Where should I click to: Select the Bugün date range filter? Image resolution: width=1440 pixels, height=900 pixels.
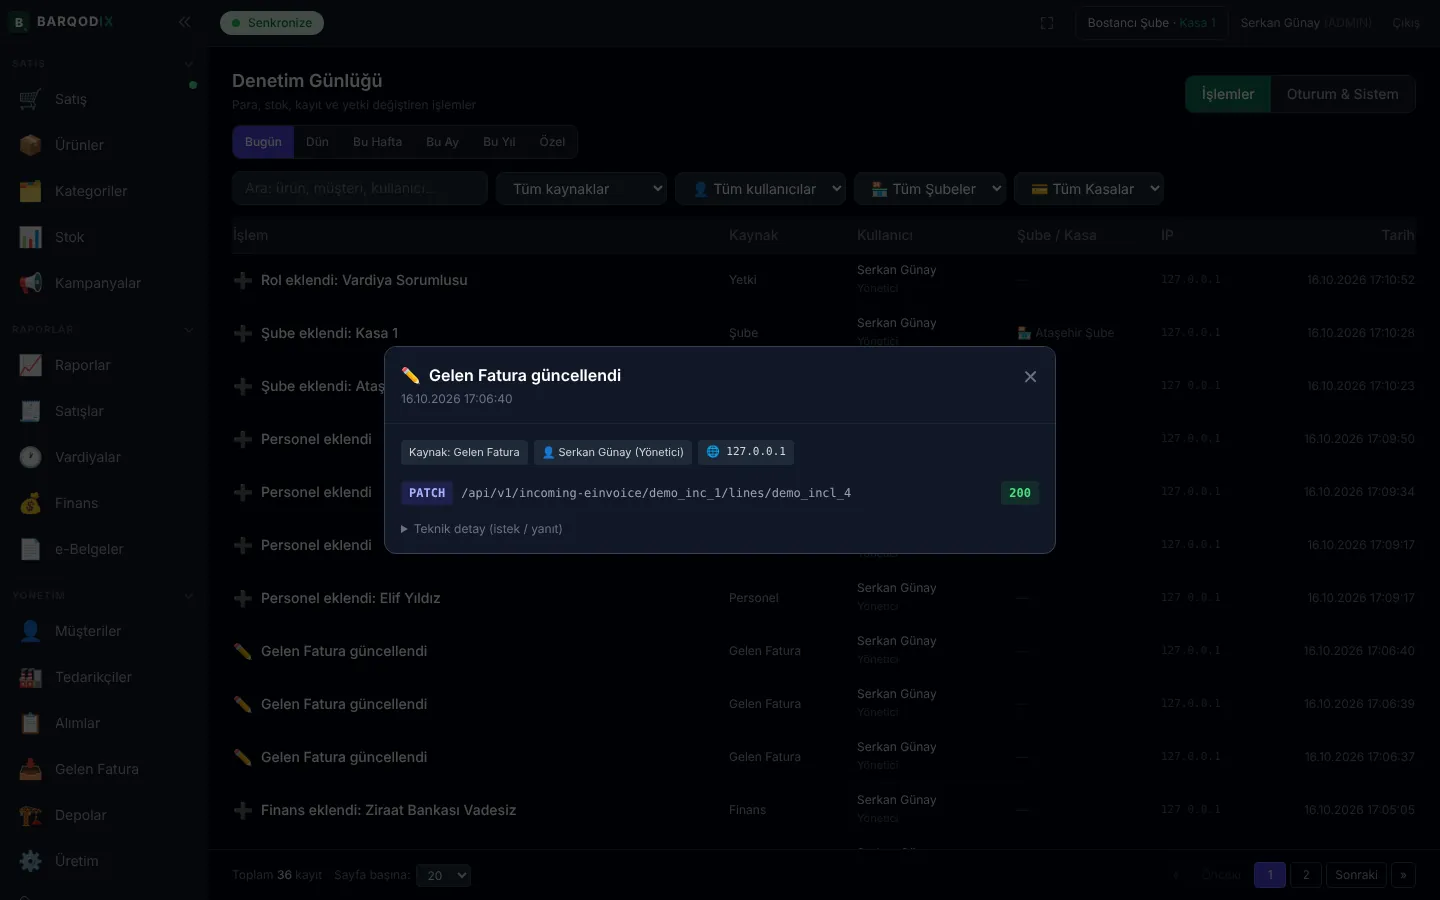coord(263,142)
